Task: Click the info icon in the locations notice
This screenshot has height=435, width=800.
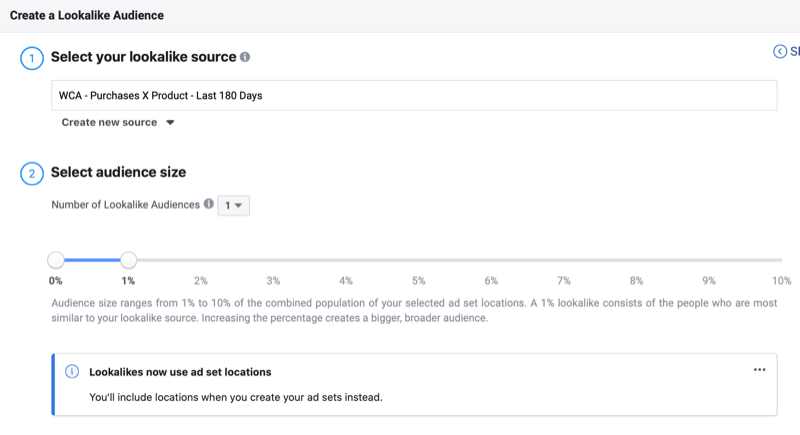Action: [72, 372]
